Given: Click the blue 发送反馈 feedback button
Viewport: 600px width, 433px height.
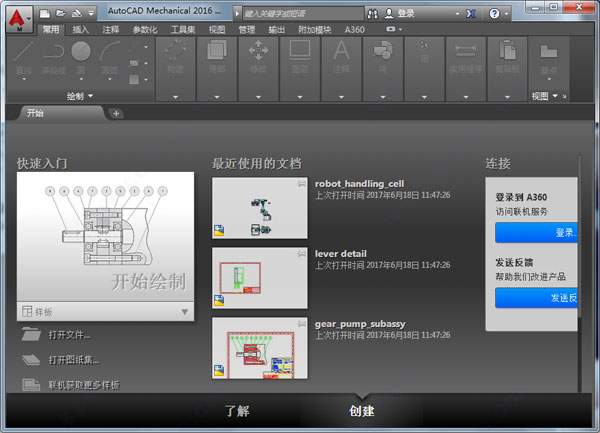Looking at the screenshot, I should click(x=536, y=298).
